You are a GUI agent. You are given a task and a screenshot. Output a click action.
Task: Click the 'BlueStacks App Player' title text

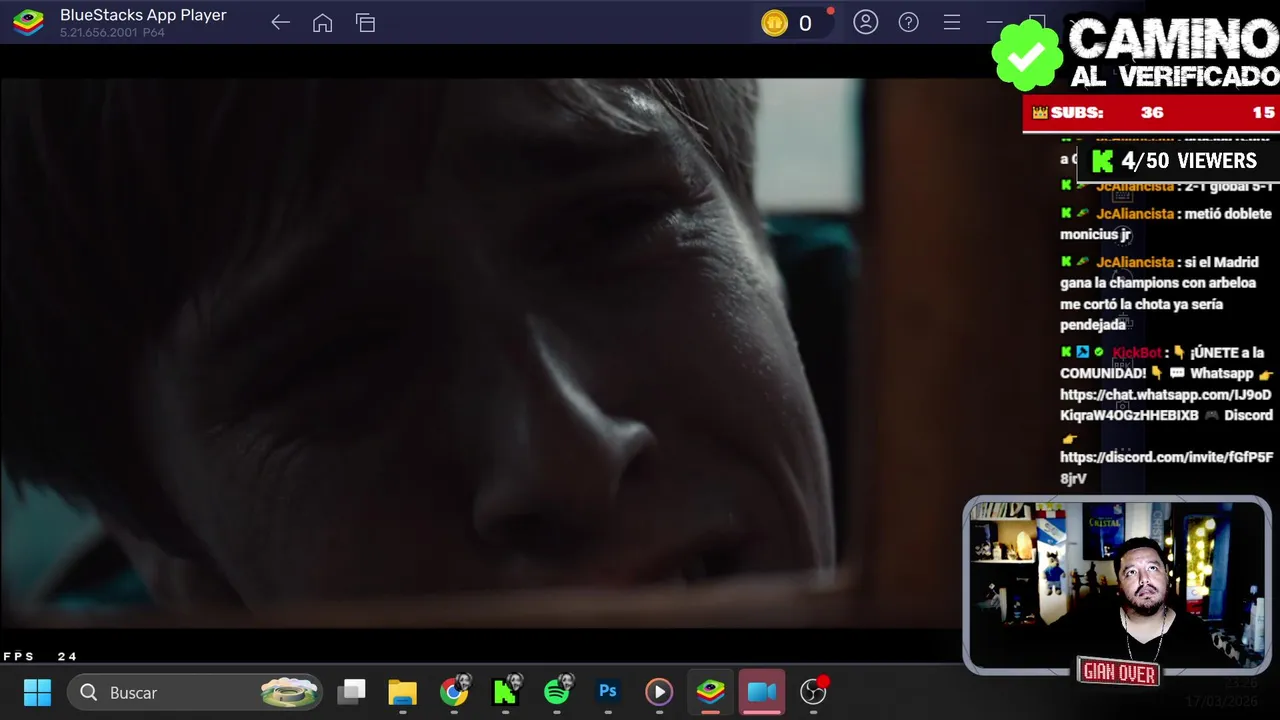[143, 15]
